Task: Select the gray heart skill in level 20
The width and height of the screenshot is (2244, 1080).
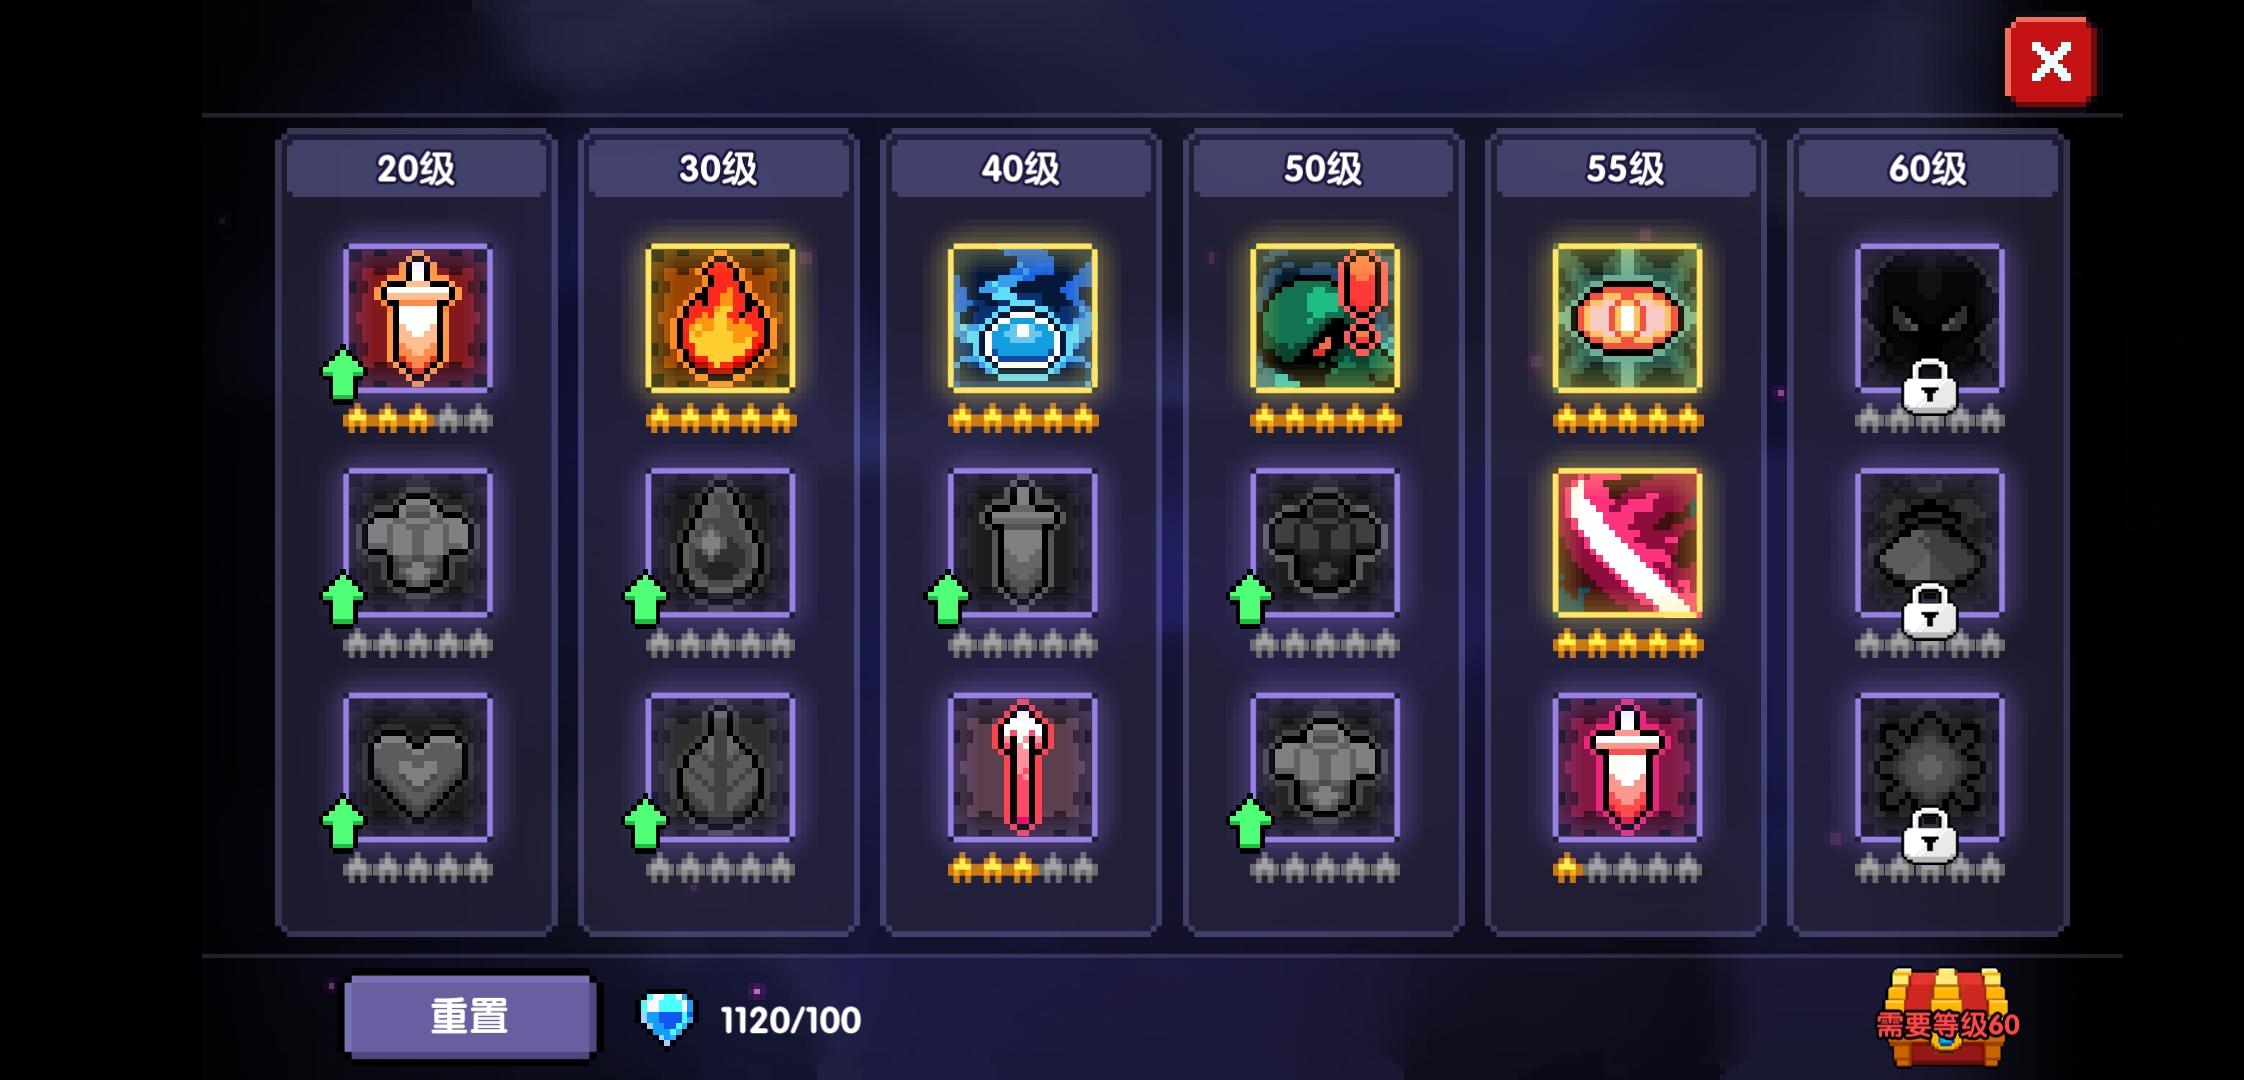Action: point(418,767)
